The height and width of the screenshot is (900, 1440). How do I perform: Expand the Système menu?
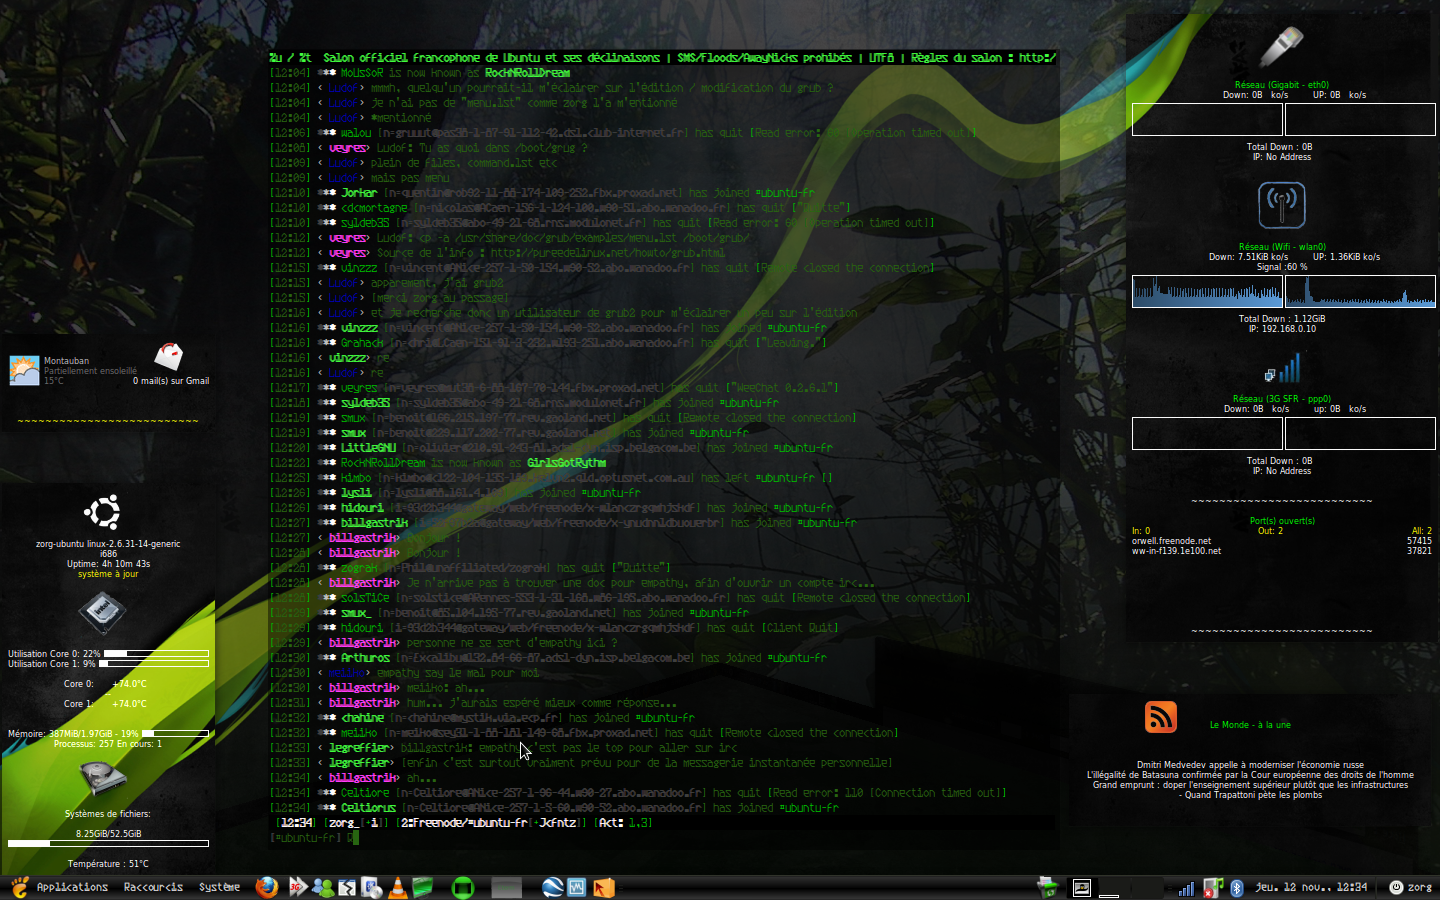click(x=219, y=887)
